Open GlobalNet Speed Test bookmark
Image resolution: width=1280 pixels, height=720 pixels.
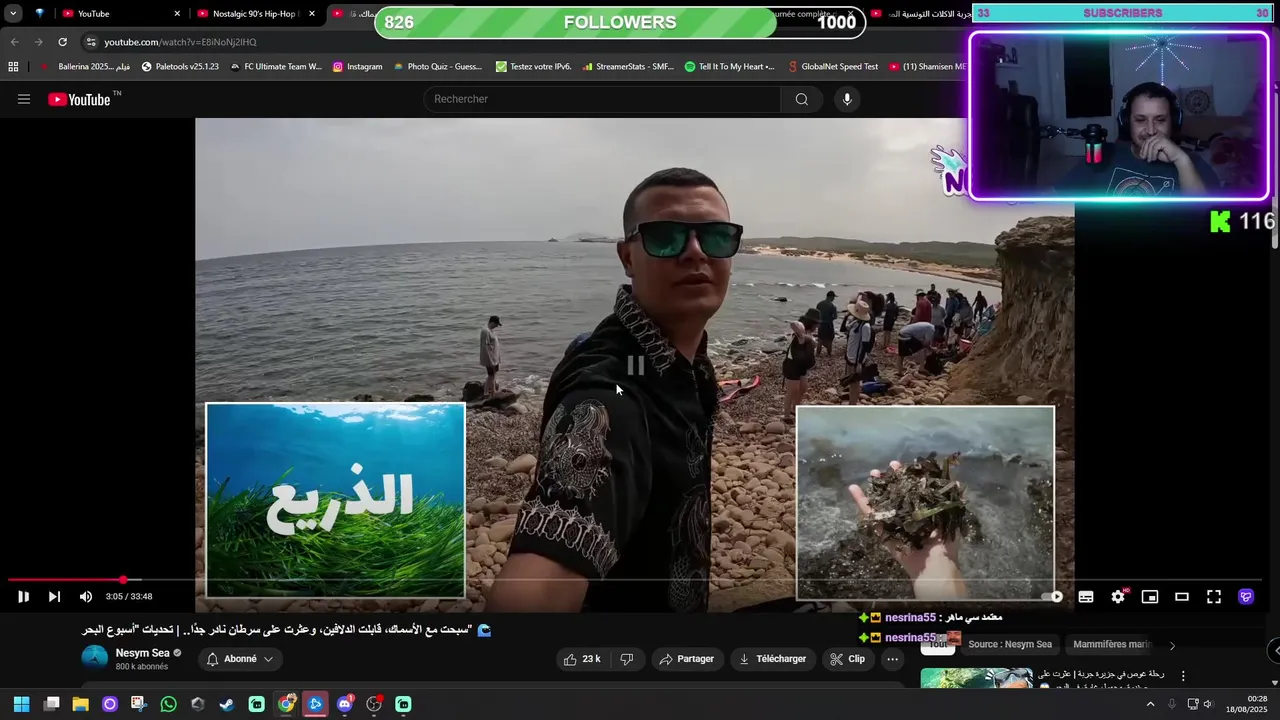coord(833,67)
